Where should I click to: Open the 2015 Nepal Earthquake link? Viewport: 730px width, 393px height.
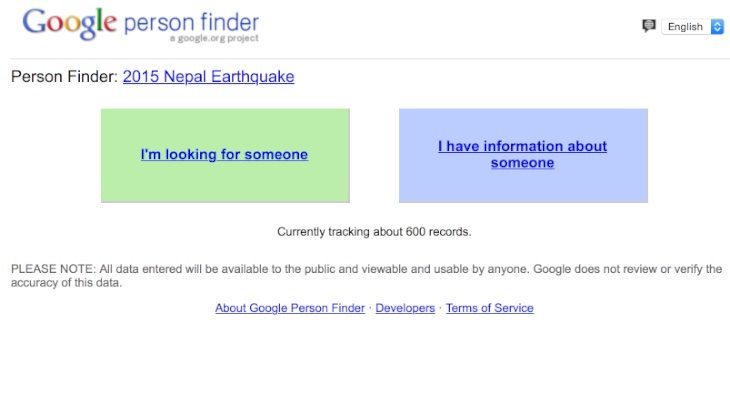208,76
